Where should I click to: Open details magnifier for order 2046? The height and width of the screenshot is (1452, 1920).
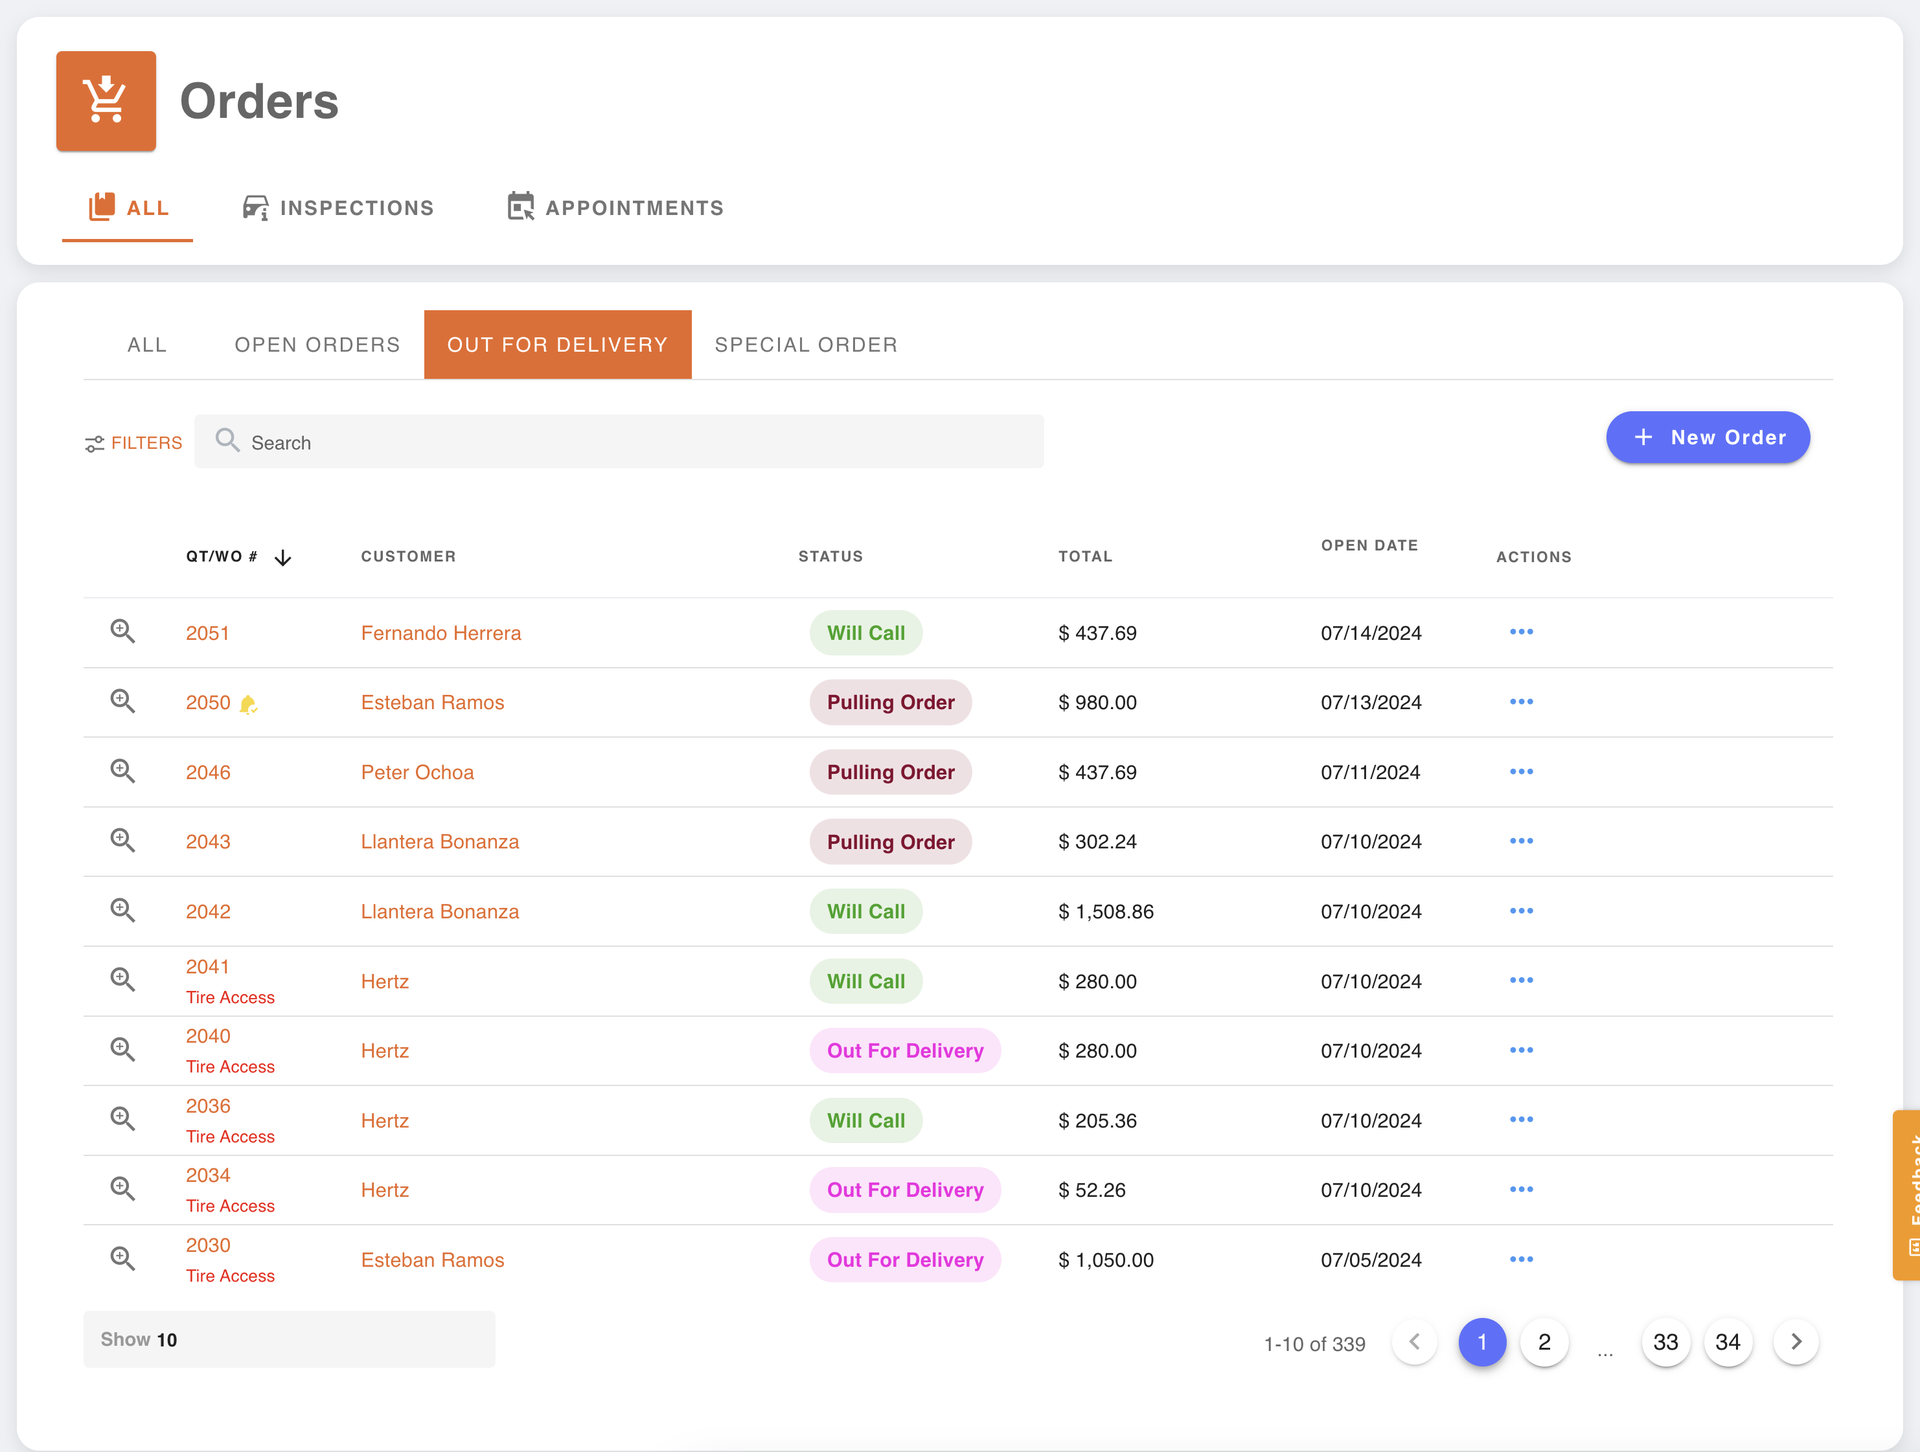click(x=123, y=771)
